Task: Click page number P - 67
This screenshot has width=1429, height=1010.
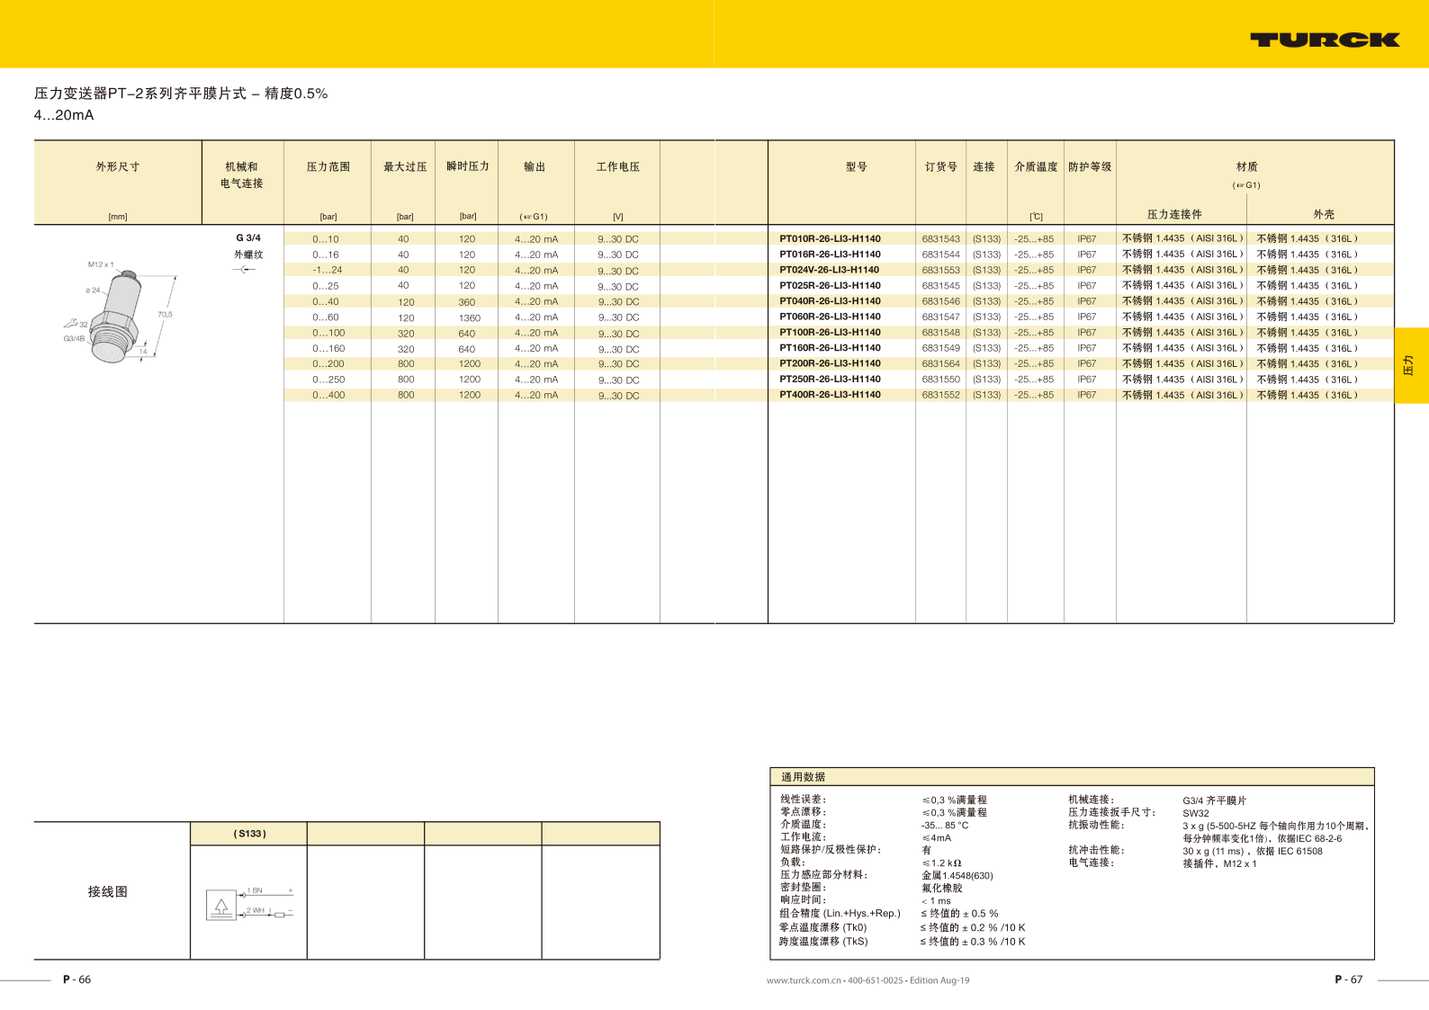Action: coord(1349,980)
